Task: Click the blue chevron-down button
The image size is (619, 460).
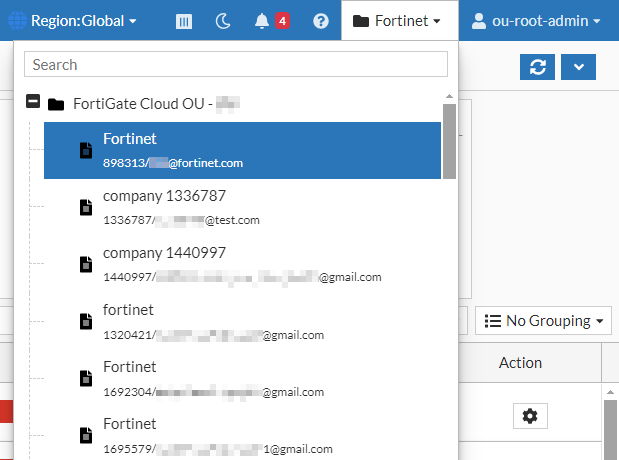Action: click(x=579, y=66)
